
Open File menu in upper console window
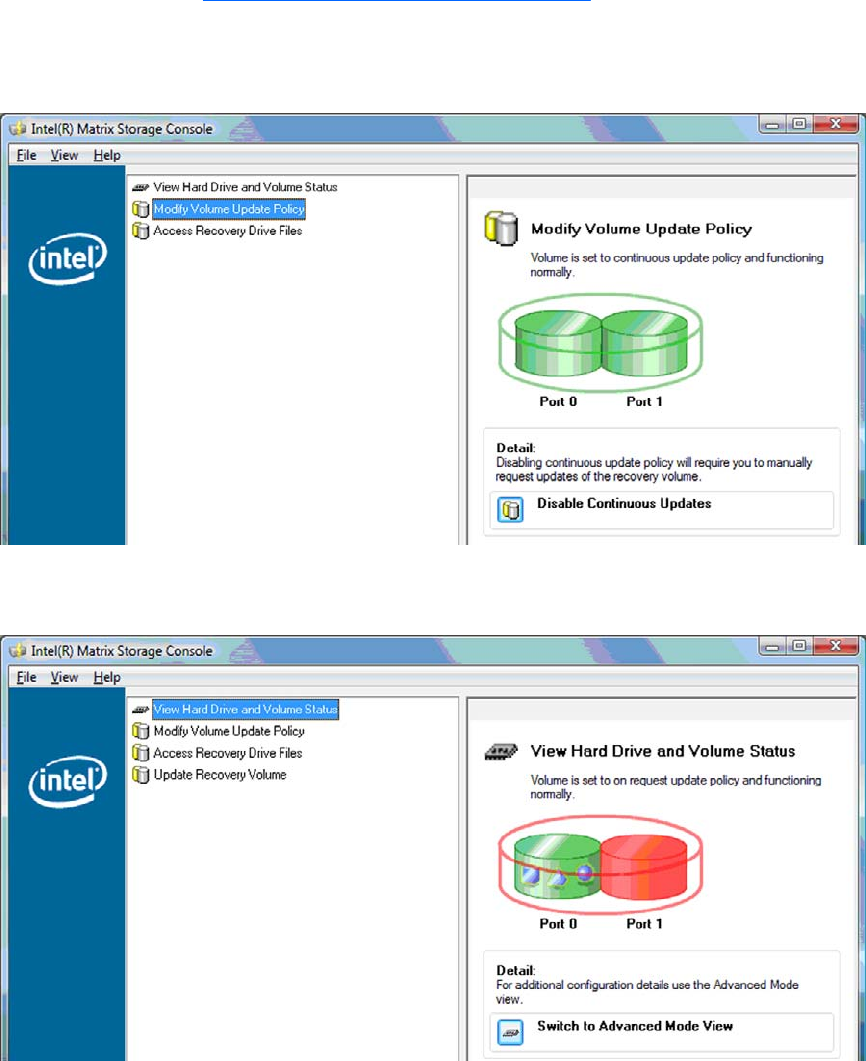pyautogui.click(x=26, y=155)
